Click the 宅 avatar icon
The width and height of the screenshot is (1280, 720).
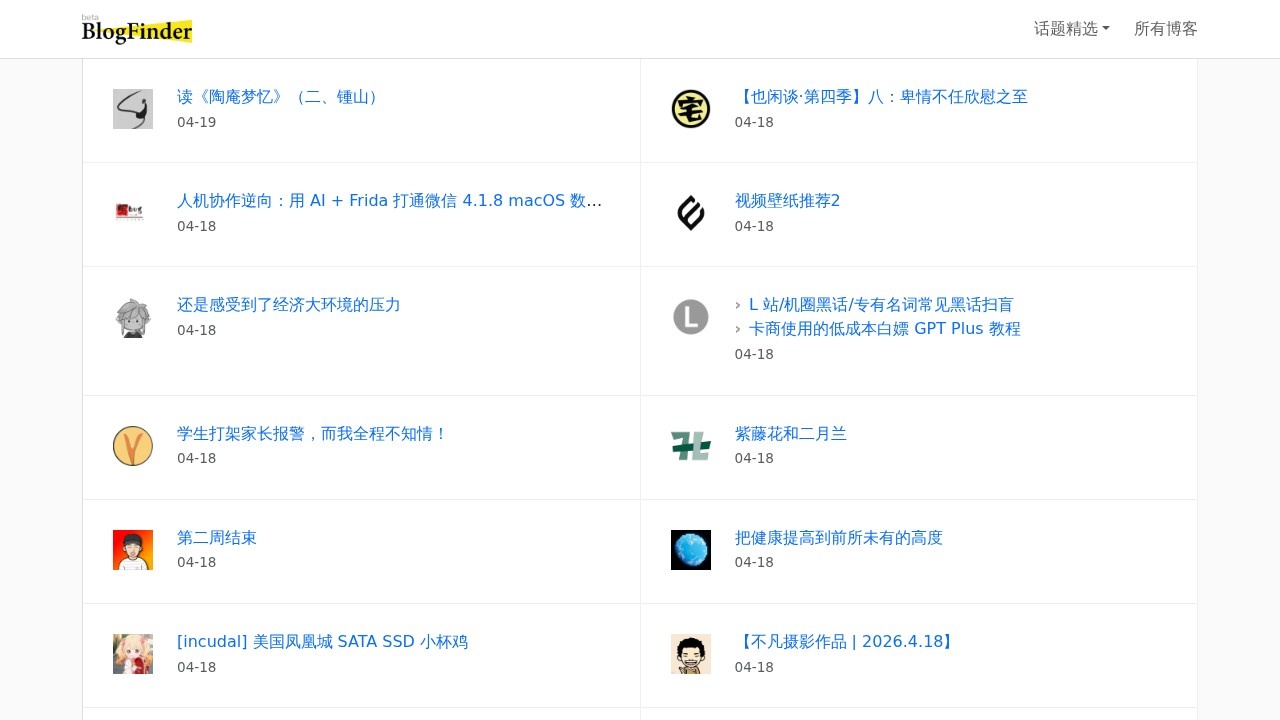(x=690, y=109)
